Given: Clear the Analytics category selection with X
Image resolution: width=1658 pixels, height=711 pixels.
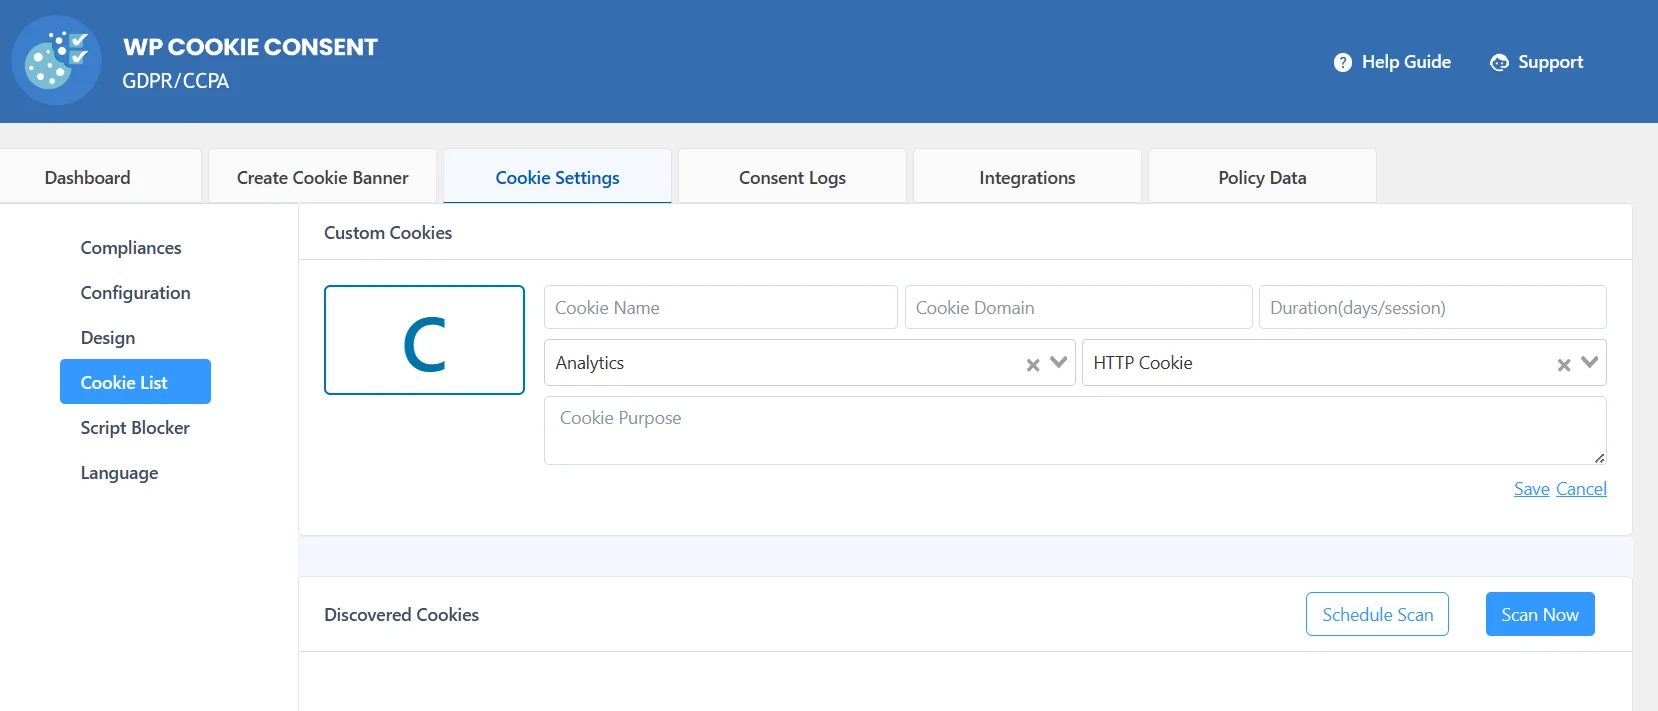Looking at the screenshot, I should click(1033, 365).
